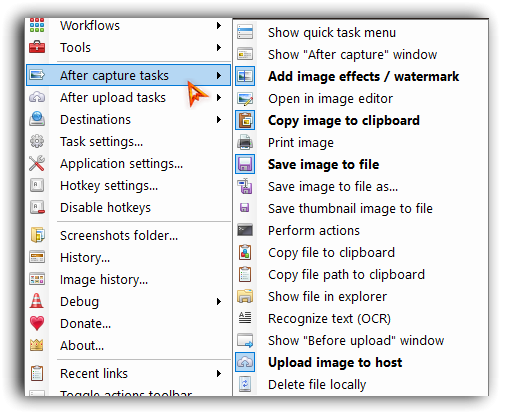This screenshot has height=414, width=507.
Task: Click the Screenshots folder icon
Action: tap(37, 235)
